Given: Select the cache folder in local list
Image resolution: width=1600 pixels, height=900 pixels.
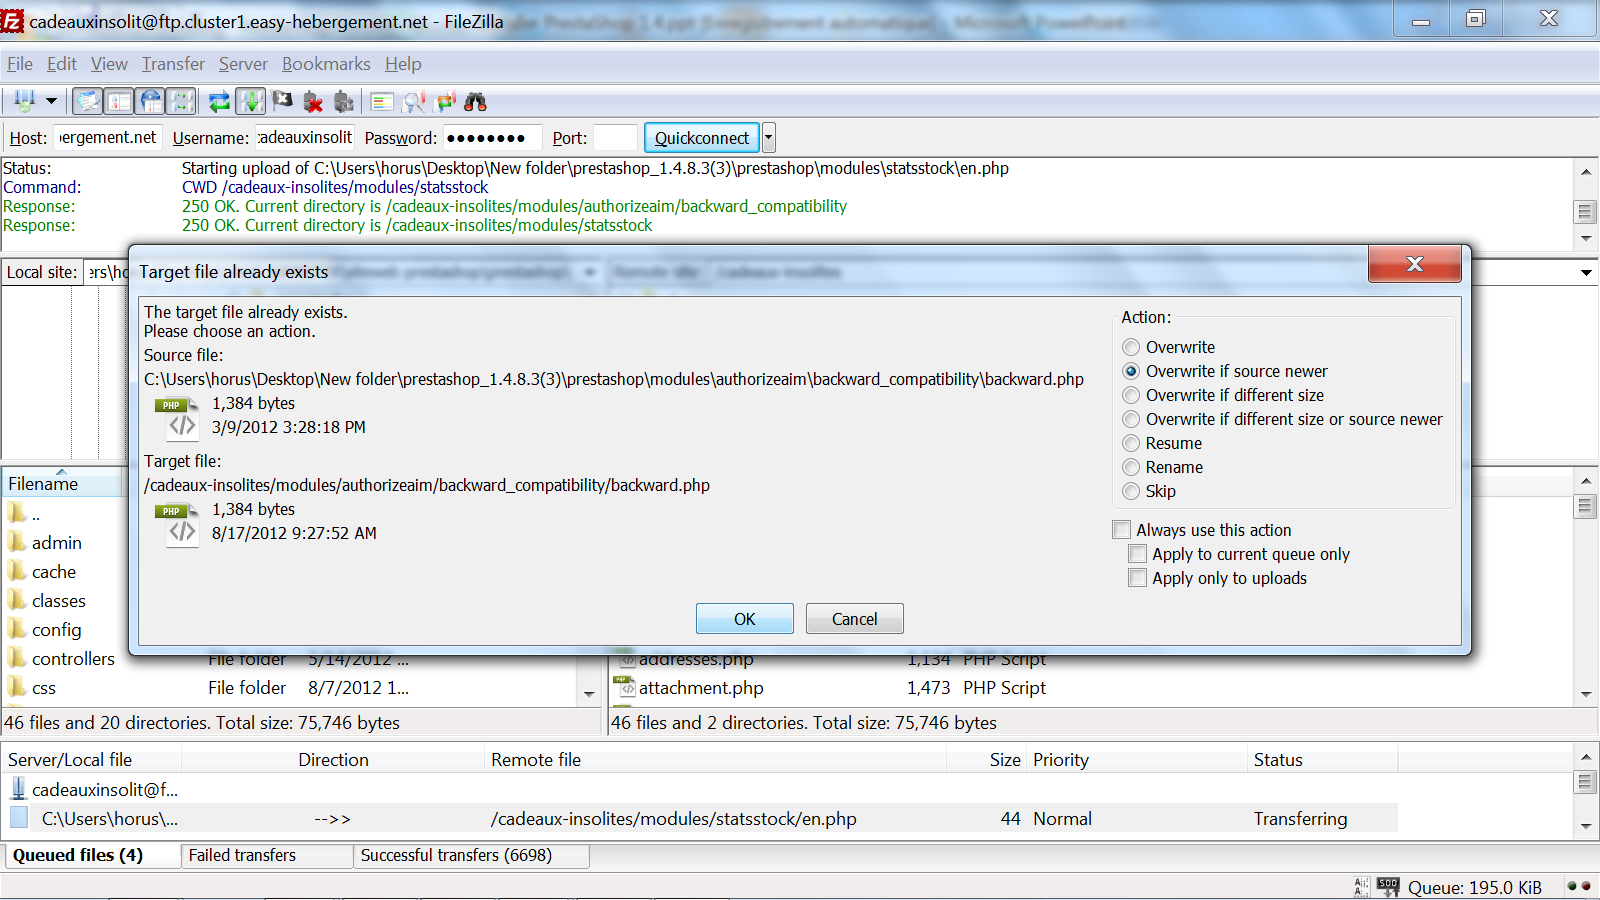Looking at the screenshot, I should pos(54,572).
